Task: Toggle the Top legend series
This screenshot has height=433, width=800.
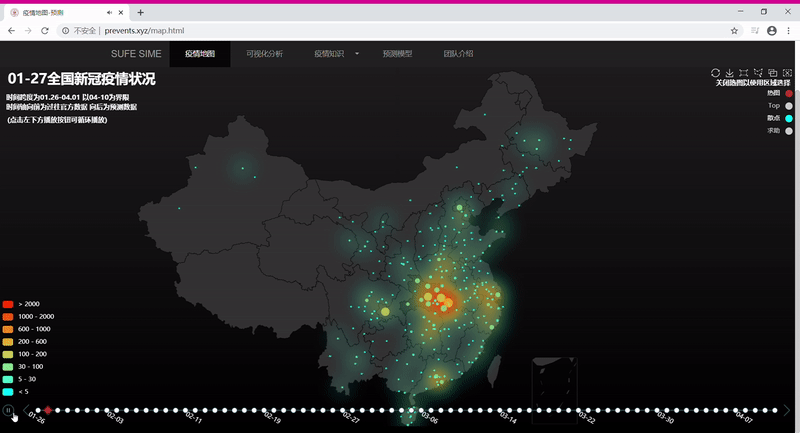Action: tap(788, 105)
